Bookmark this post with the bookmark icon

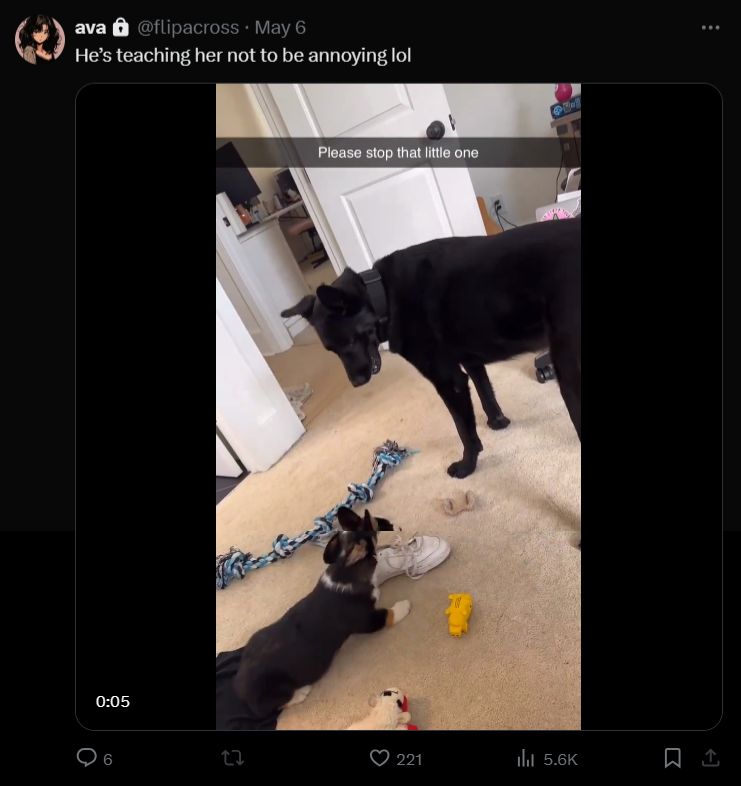point(672,758)
